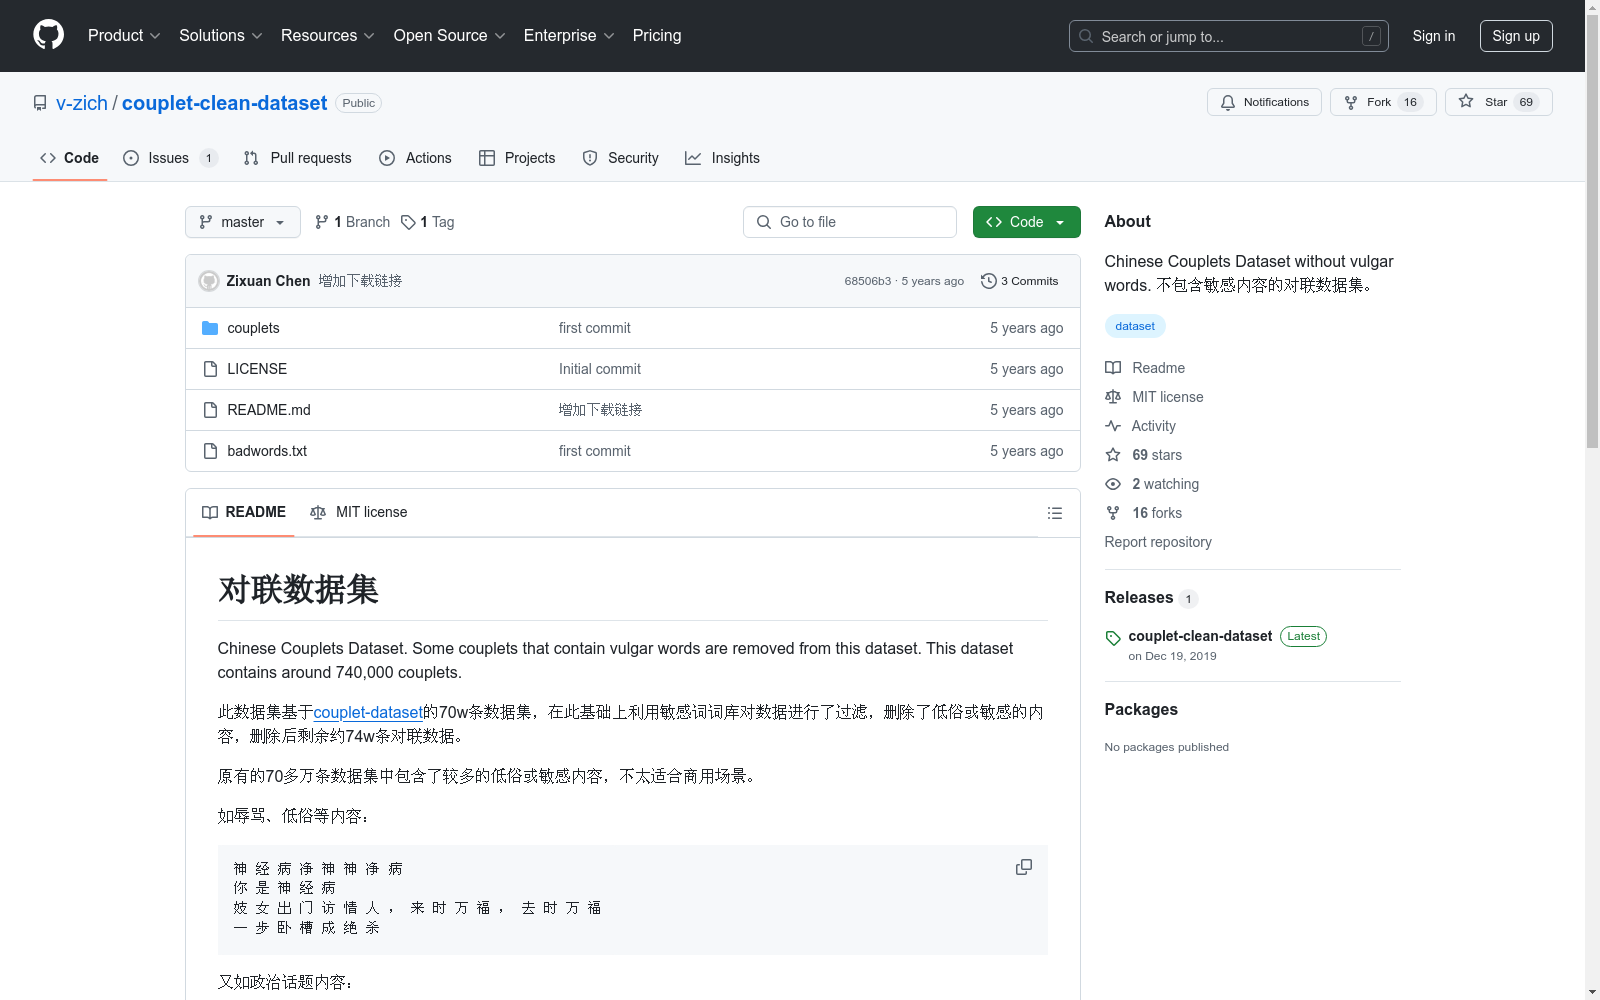Viewport: 1600px width, 1000px height.
Task: Open the Projects tab
Action: (x=517, y=158)
